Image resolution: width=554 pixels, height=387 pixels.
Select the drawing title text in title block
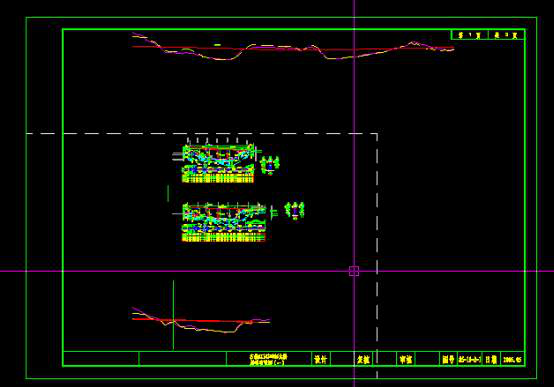click(x=269, y=359)
